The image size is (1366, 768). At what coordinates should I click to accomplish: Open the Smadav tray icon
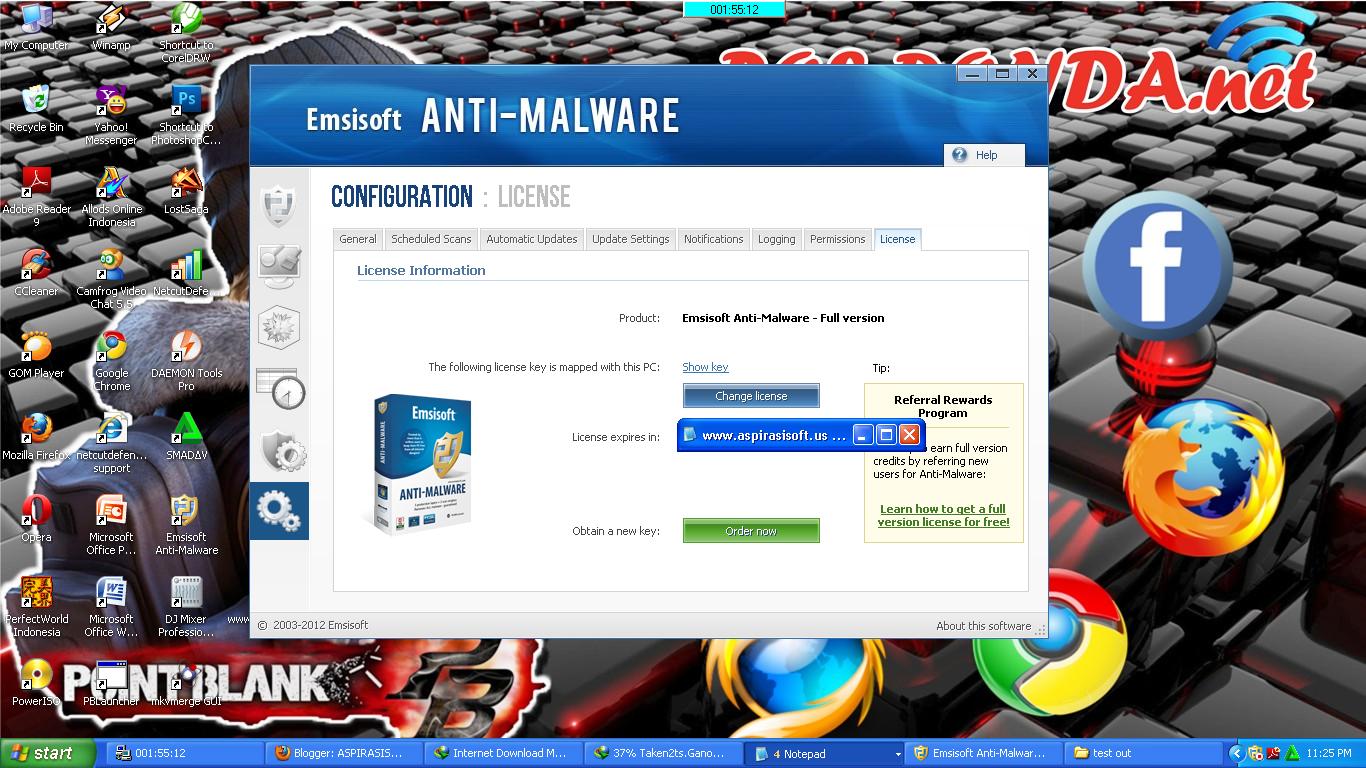click(1290, 753)
